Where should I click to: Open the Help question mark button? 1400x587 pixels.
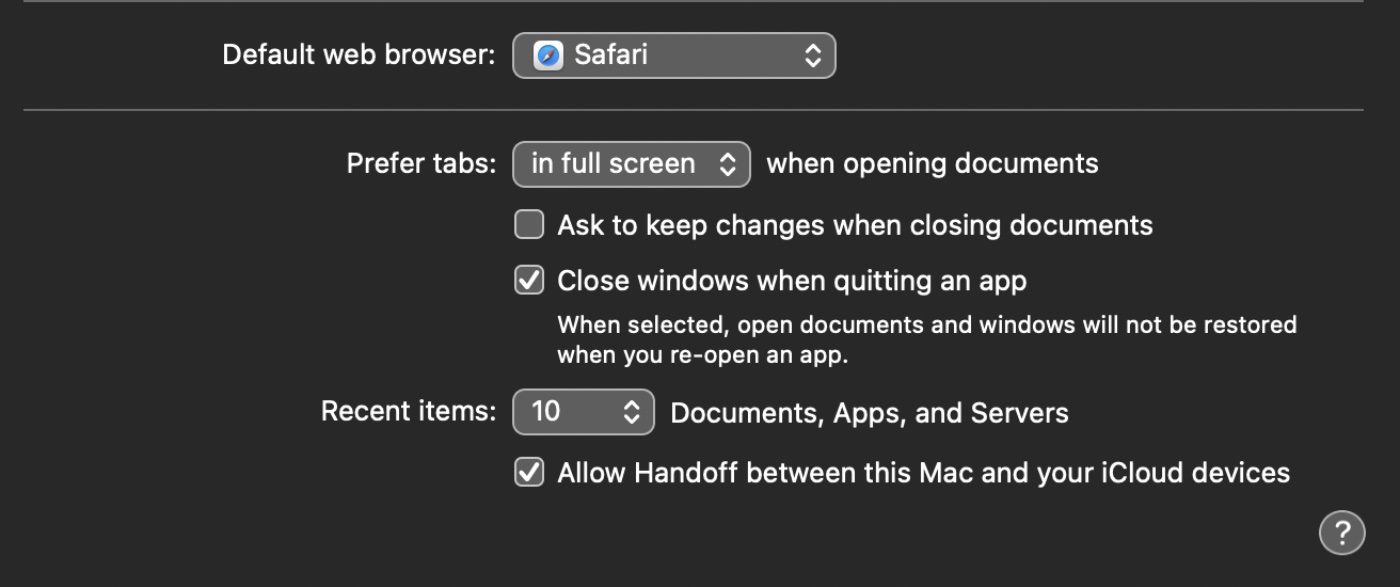1341,532
